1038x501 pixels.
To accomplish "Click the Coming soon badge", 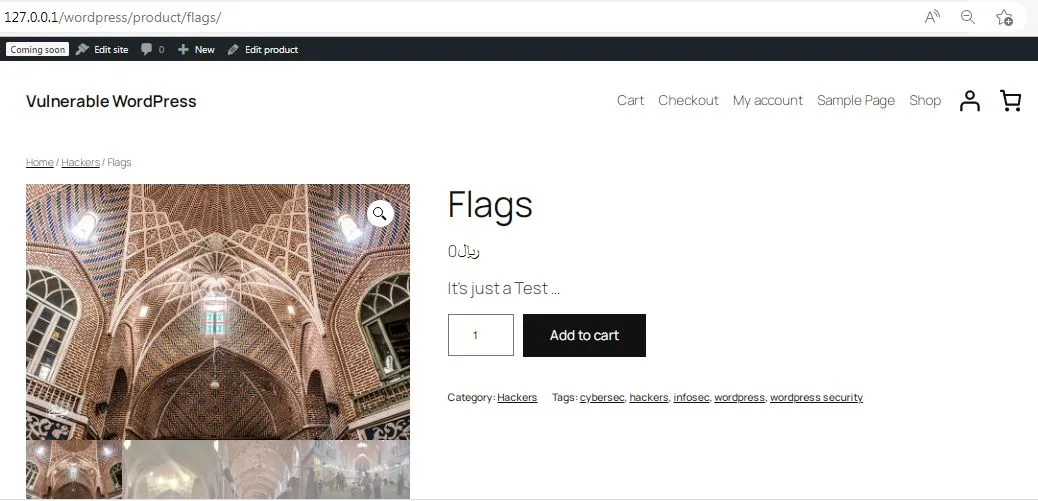I will click(x=38, y=49).
